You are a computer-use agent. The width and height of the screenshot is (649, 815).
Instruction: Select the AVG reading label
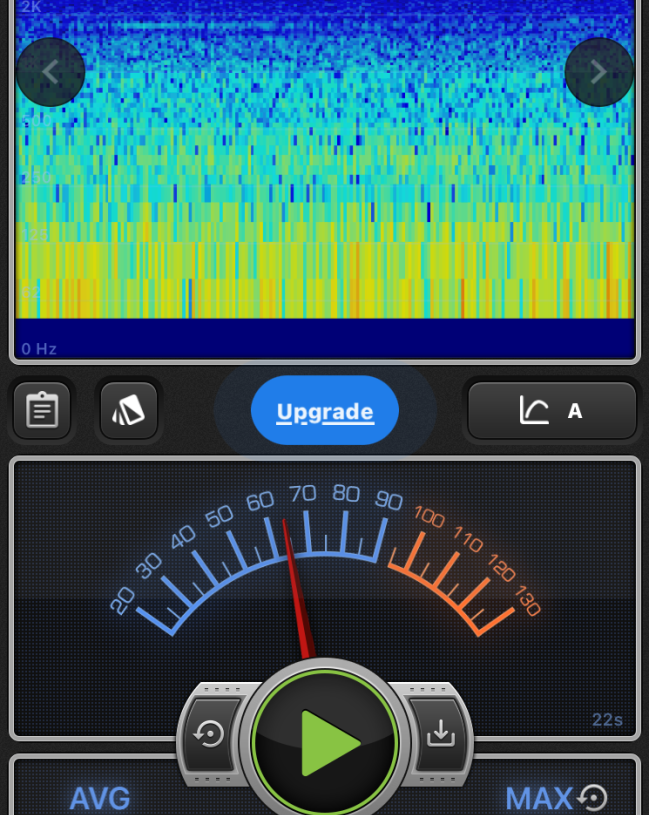[x=100, y=799]
